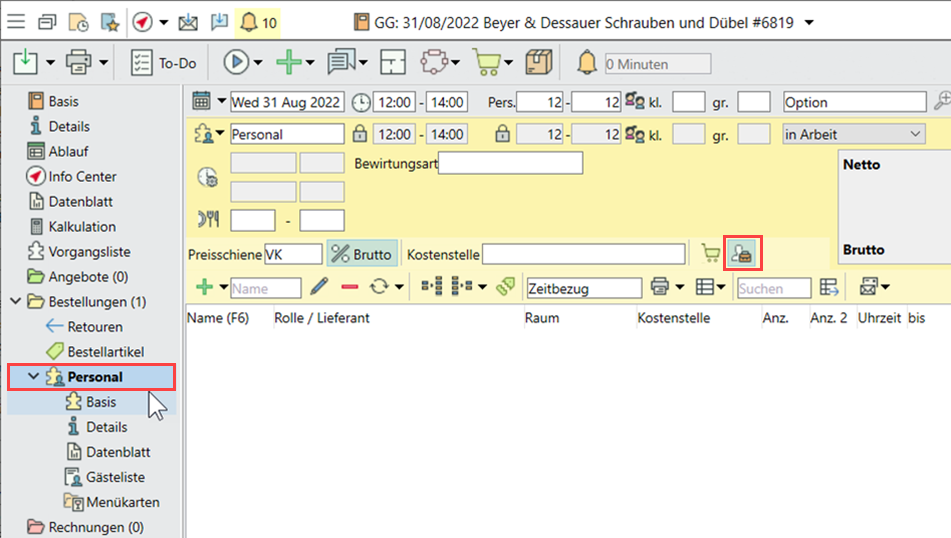Open the To-Do list button
Image resolution: width=951 pixels, height=538 pixels.
click(x=164, y=63)
